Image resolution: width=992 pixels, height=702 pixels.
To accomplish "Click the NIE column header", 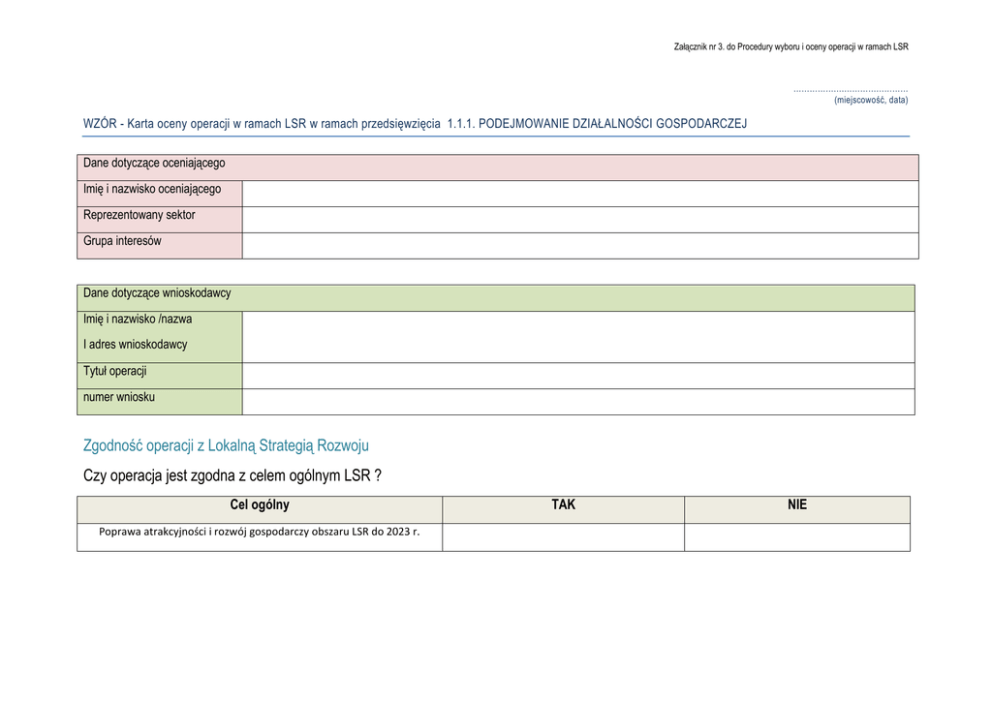I will coord(797,506).
